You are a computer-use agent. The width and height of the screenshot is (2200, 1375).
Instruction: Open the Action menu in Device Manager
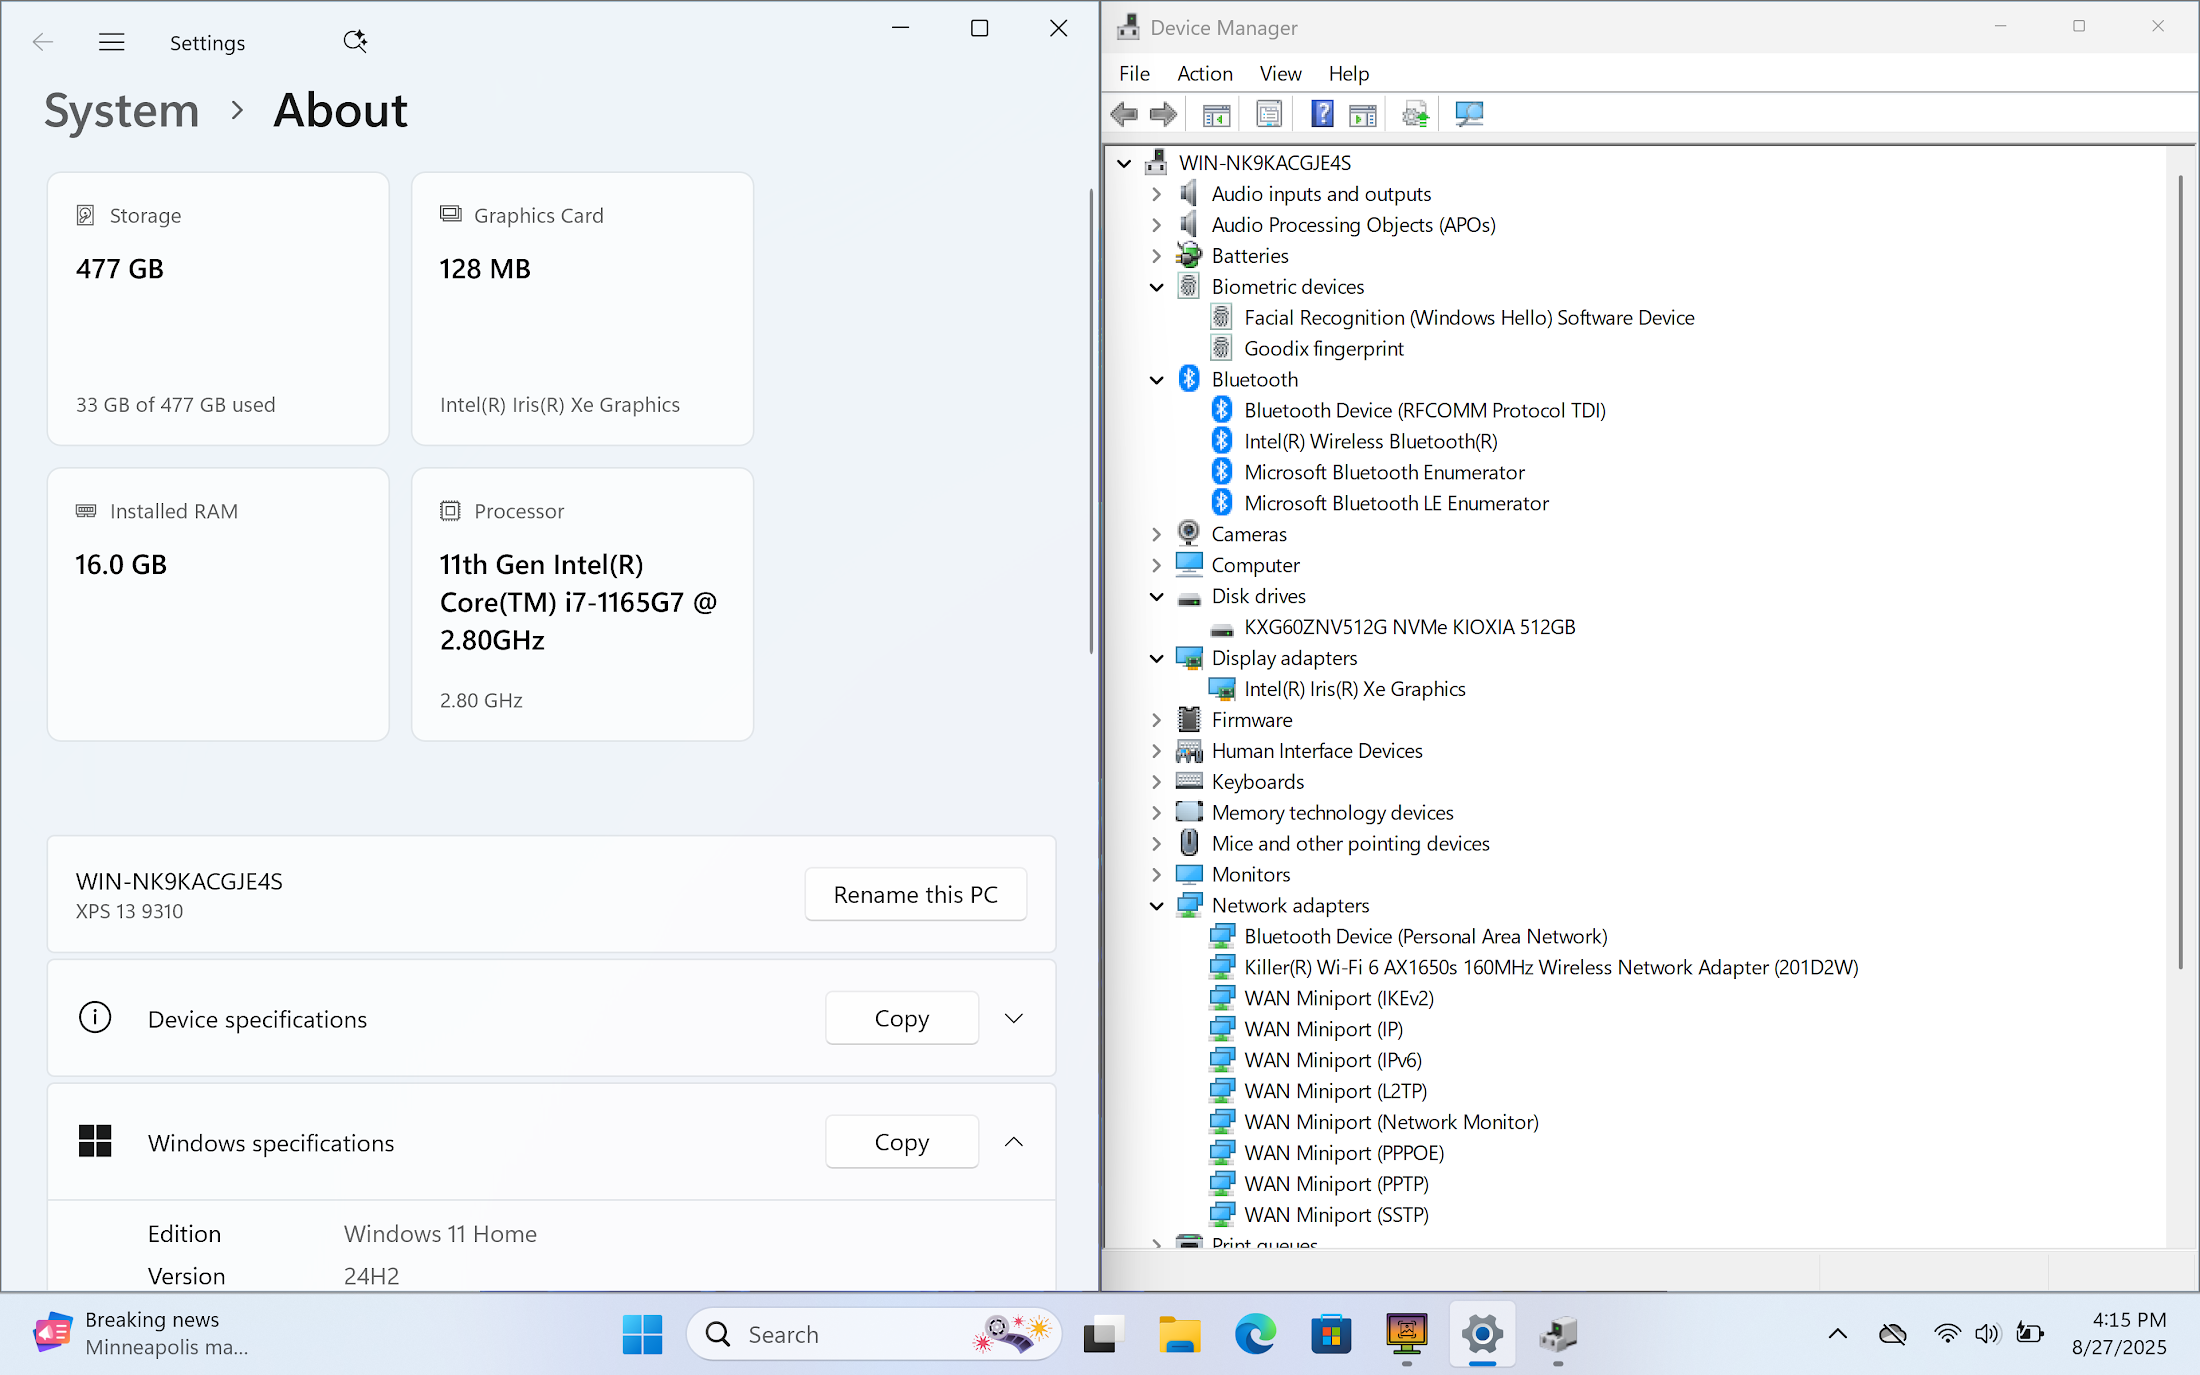pos(1204,73)
